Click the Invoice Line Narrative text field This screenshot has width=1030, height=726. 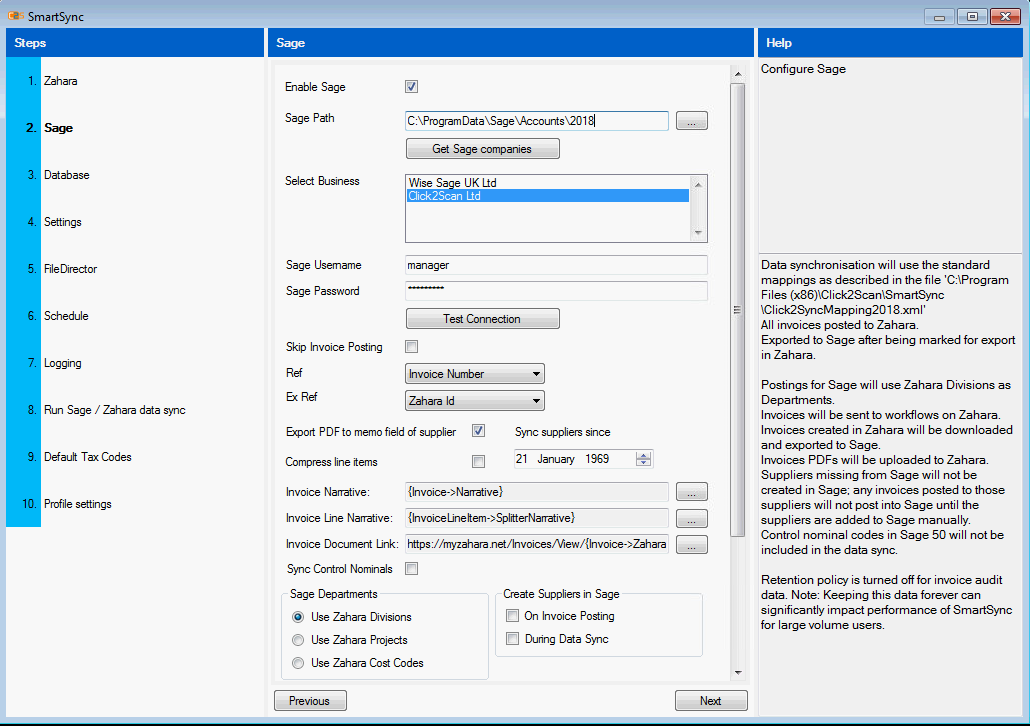click(x=537, y=518)
